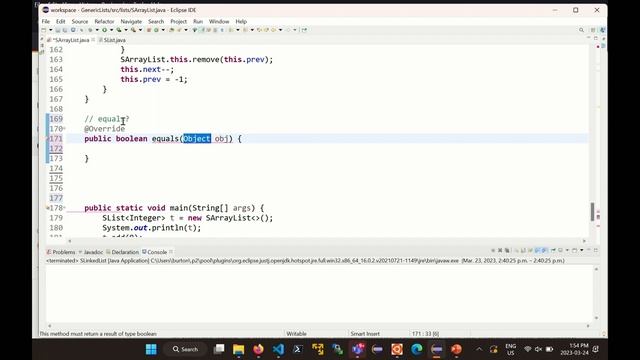The image size is (640, 360).
Task: Open the Source menu
Action: 80,21
